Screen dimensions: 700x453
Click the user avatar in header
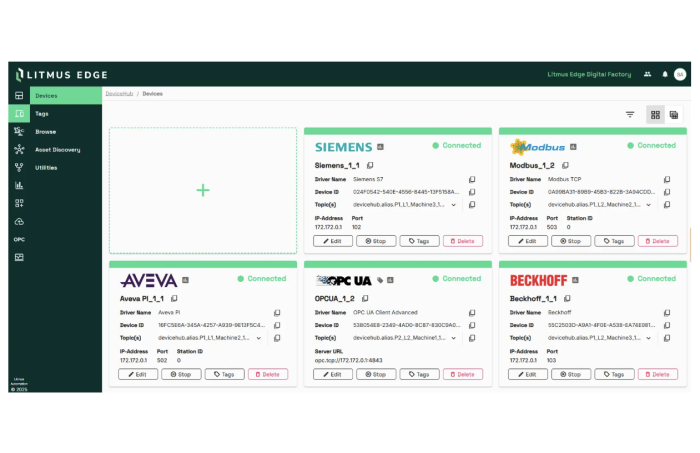[680, 74]
